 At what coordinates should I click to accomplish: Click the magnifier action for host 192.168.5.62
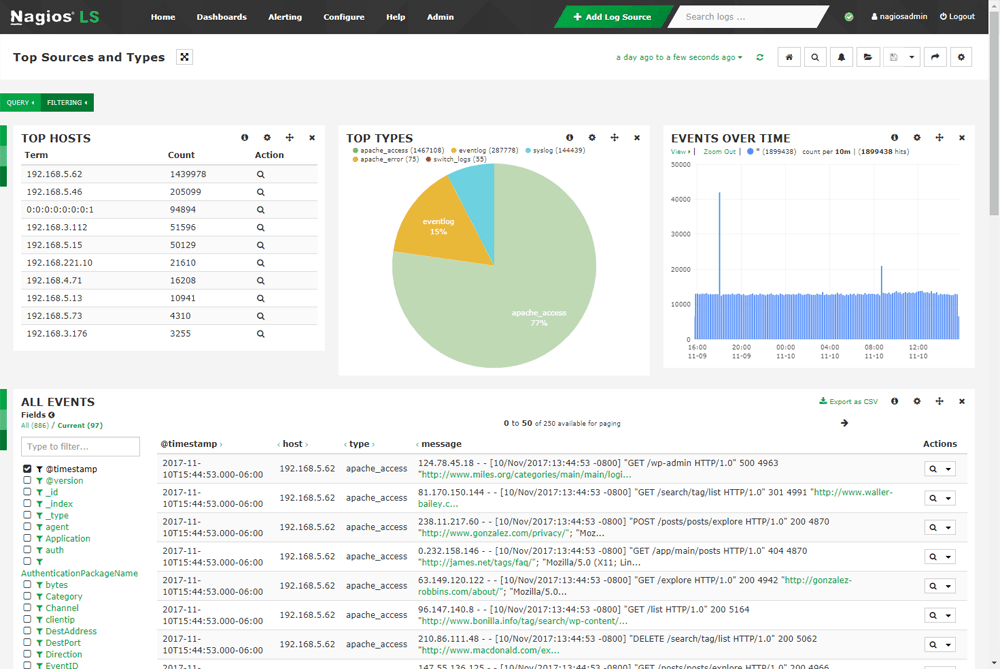260,173
